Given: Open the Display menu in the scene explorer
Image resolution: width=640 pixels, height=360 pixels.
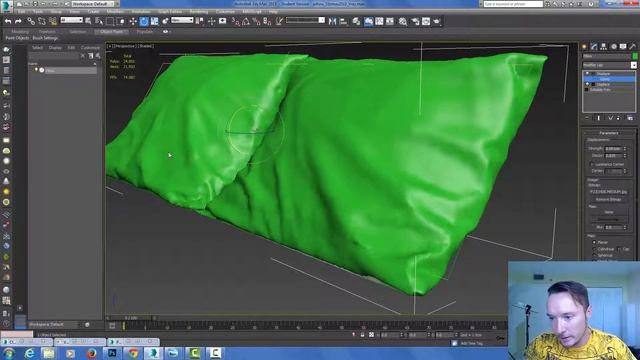Looking at the screenshot, I should pos(55,48).
